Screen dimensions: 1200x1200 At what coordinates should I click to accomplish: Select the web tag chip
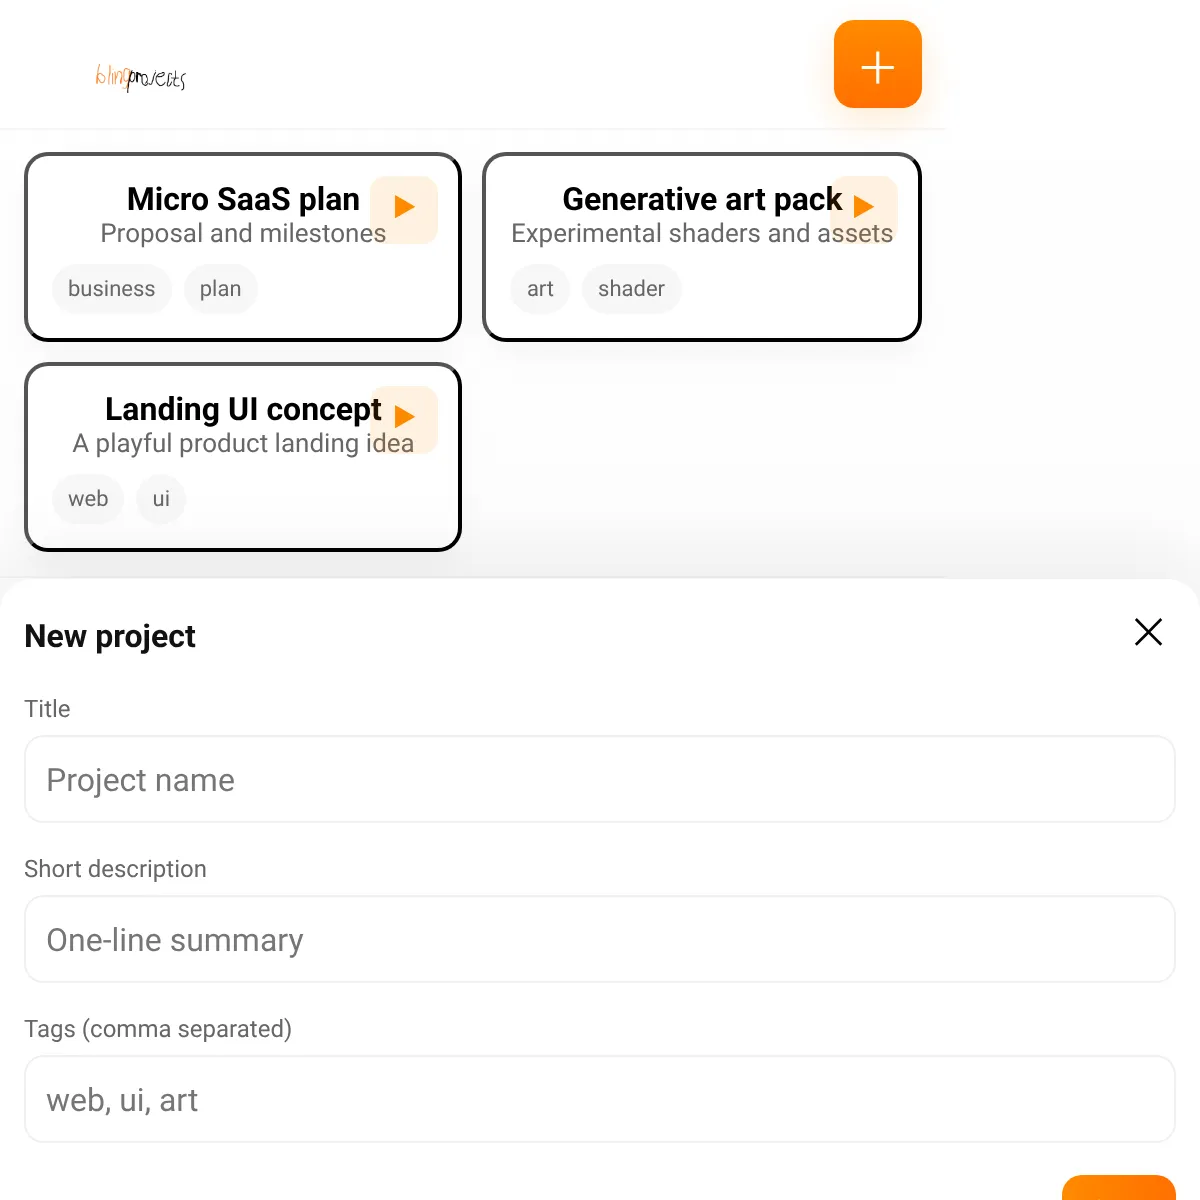click(x=88, y=499)
